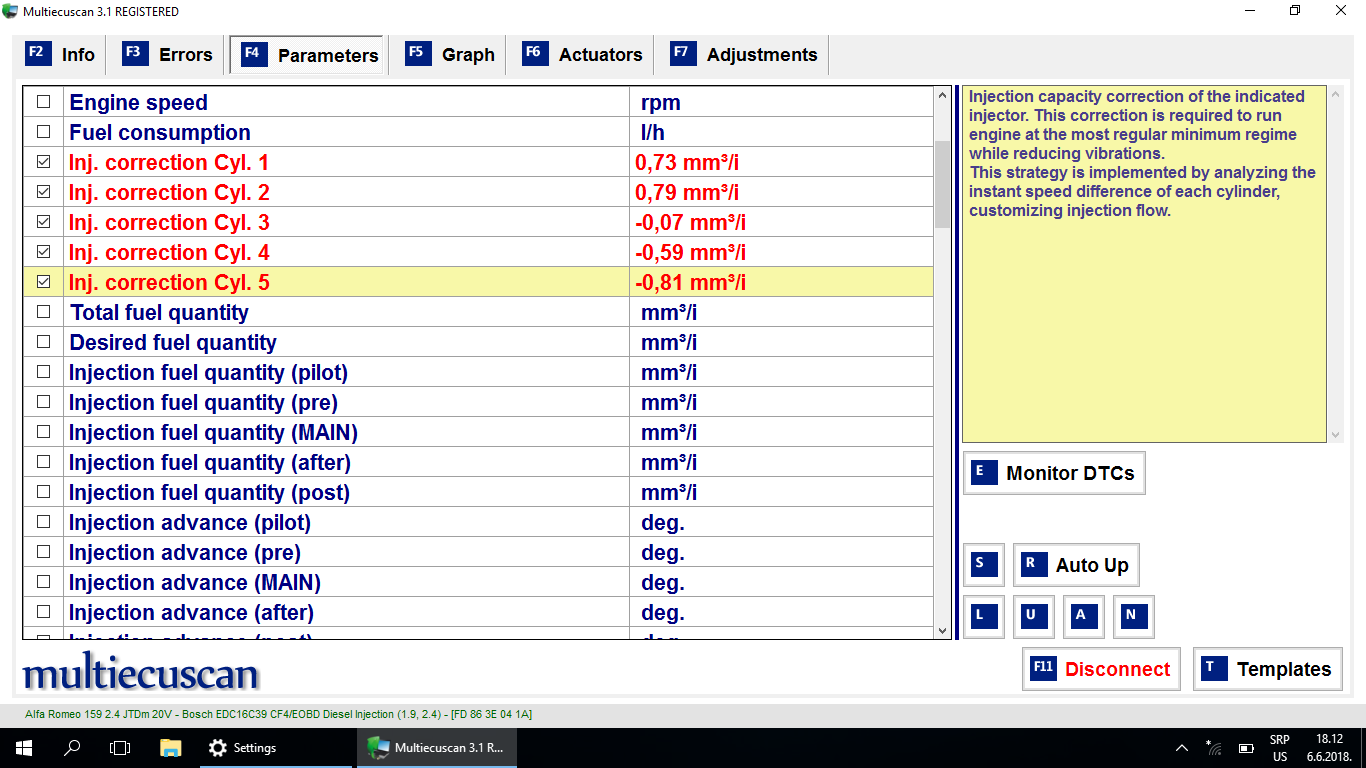1366x768 pixels.
Task: Click the Alfa Romeo 159 status bar text
Action: (278, 714)
